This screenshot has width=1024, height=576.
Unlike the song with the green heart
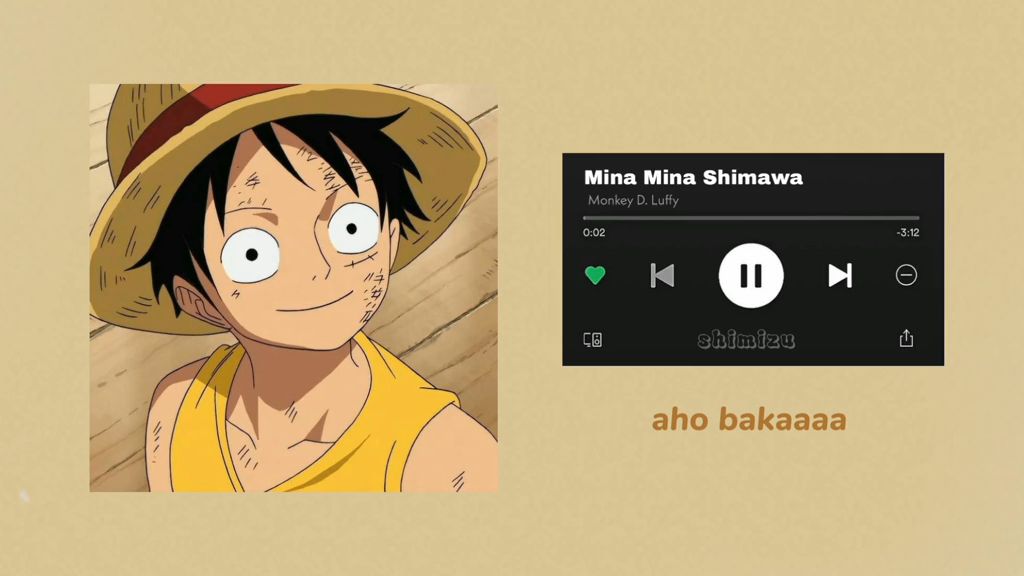(594, 275)
